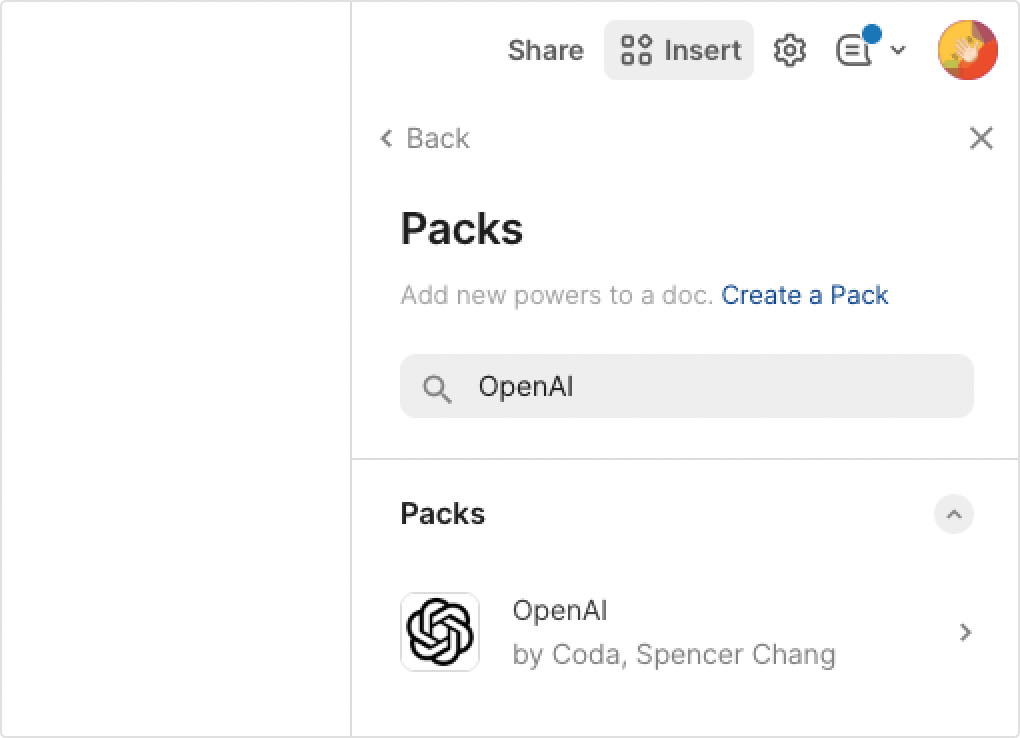This screenshot has width=1020, height=738.
Task: Collapse the Packs results section
Action: [953, 514]
